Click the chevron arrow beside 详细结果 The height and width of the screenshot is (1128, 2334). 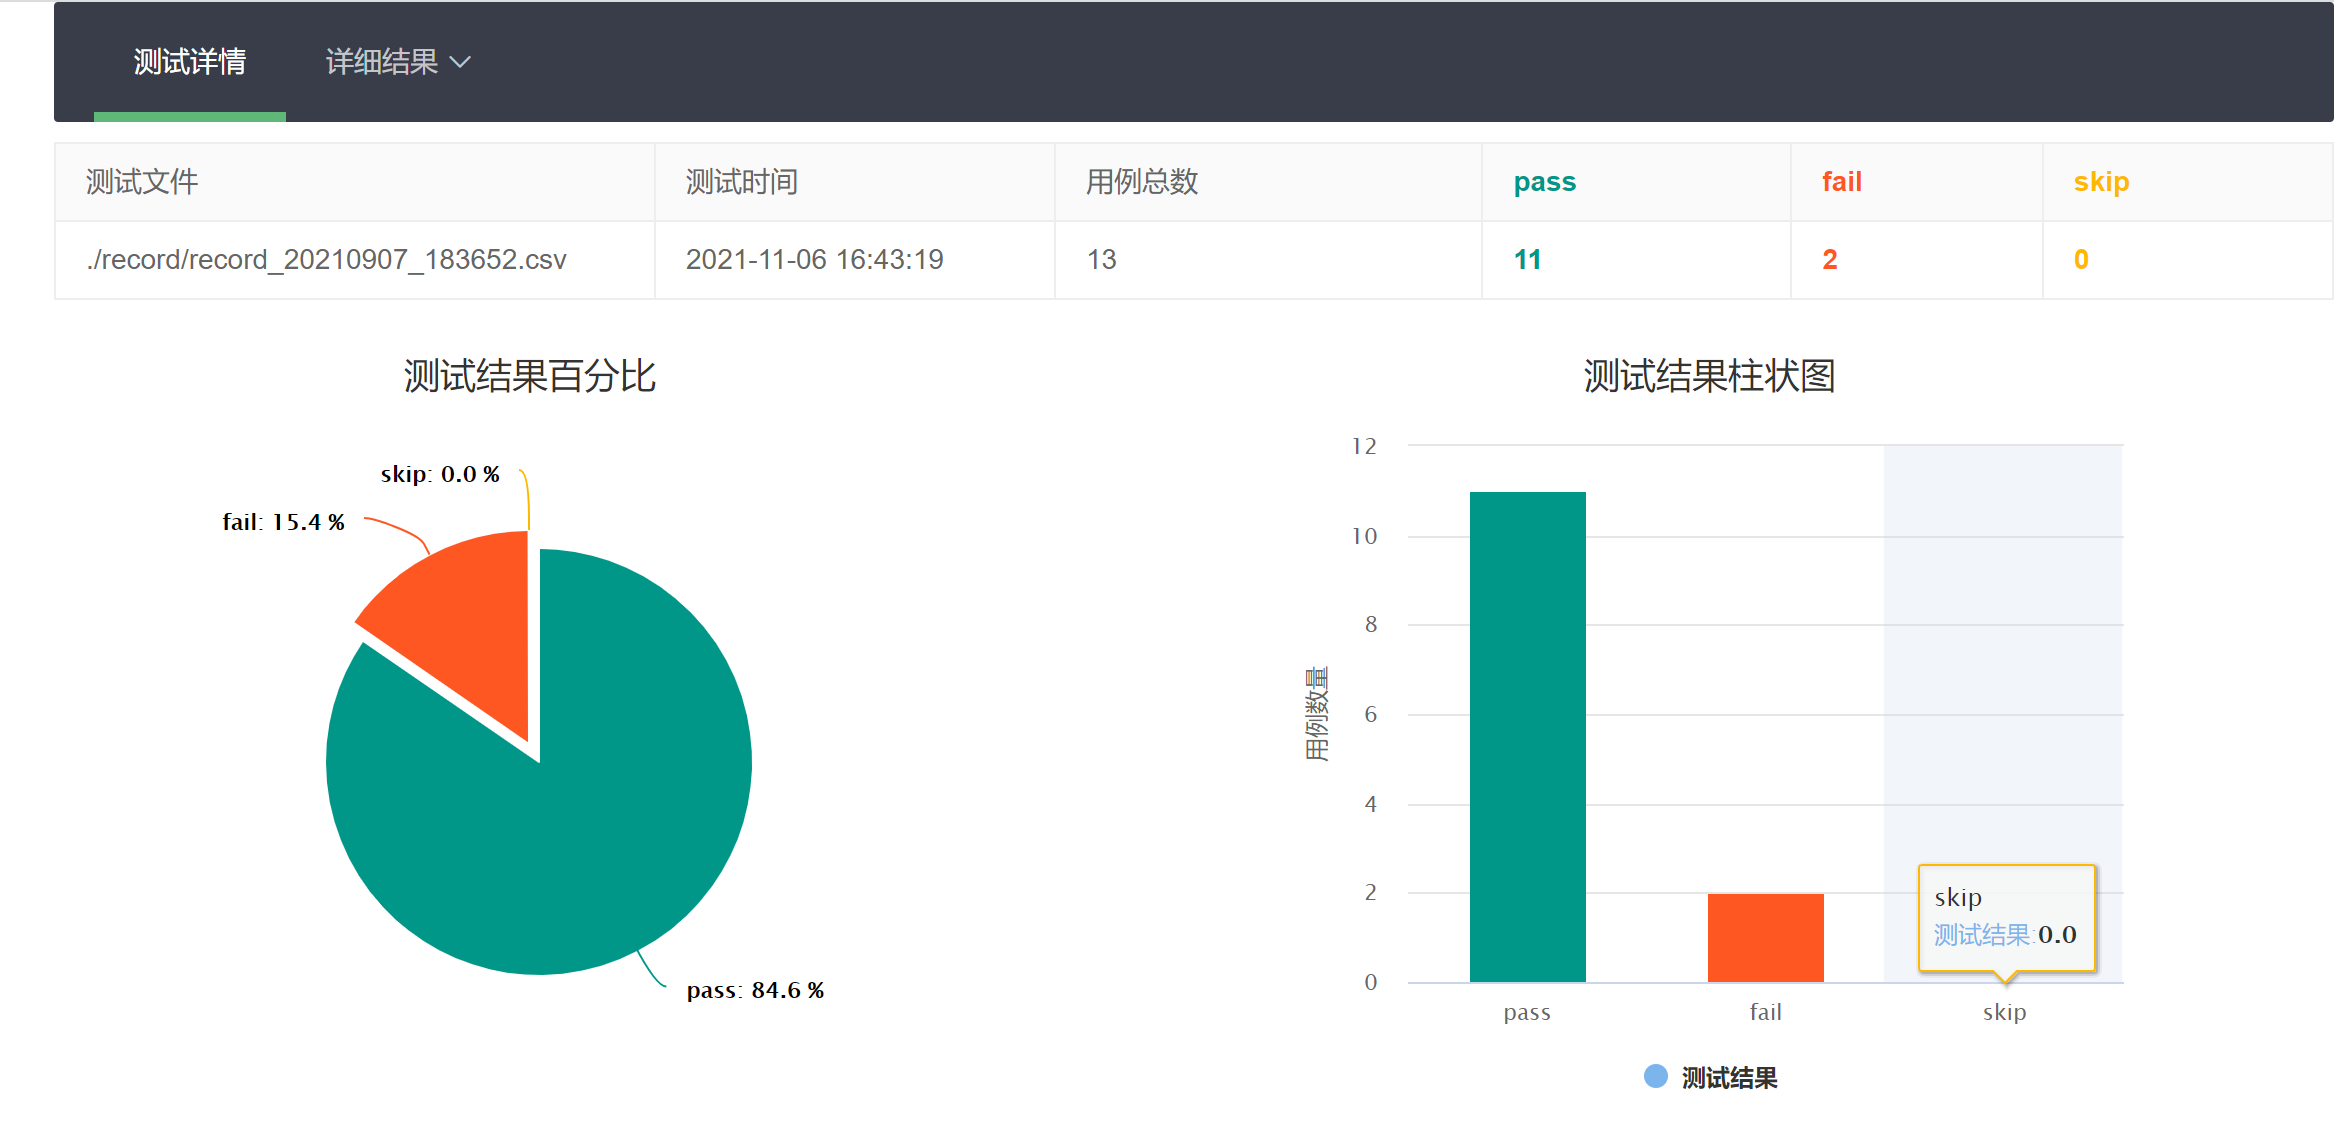coord(460,63)
